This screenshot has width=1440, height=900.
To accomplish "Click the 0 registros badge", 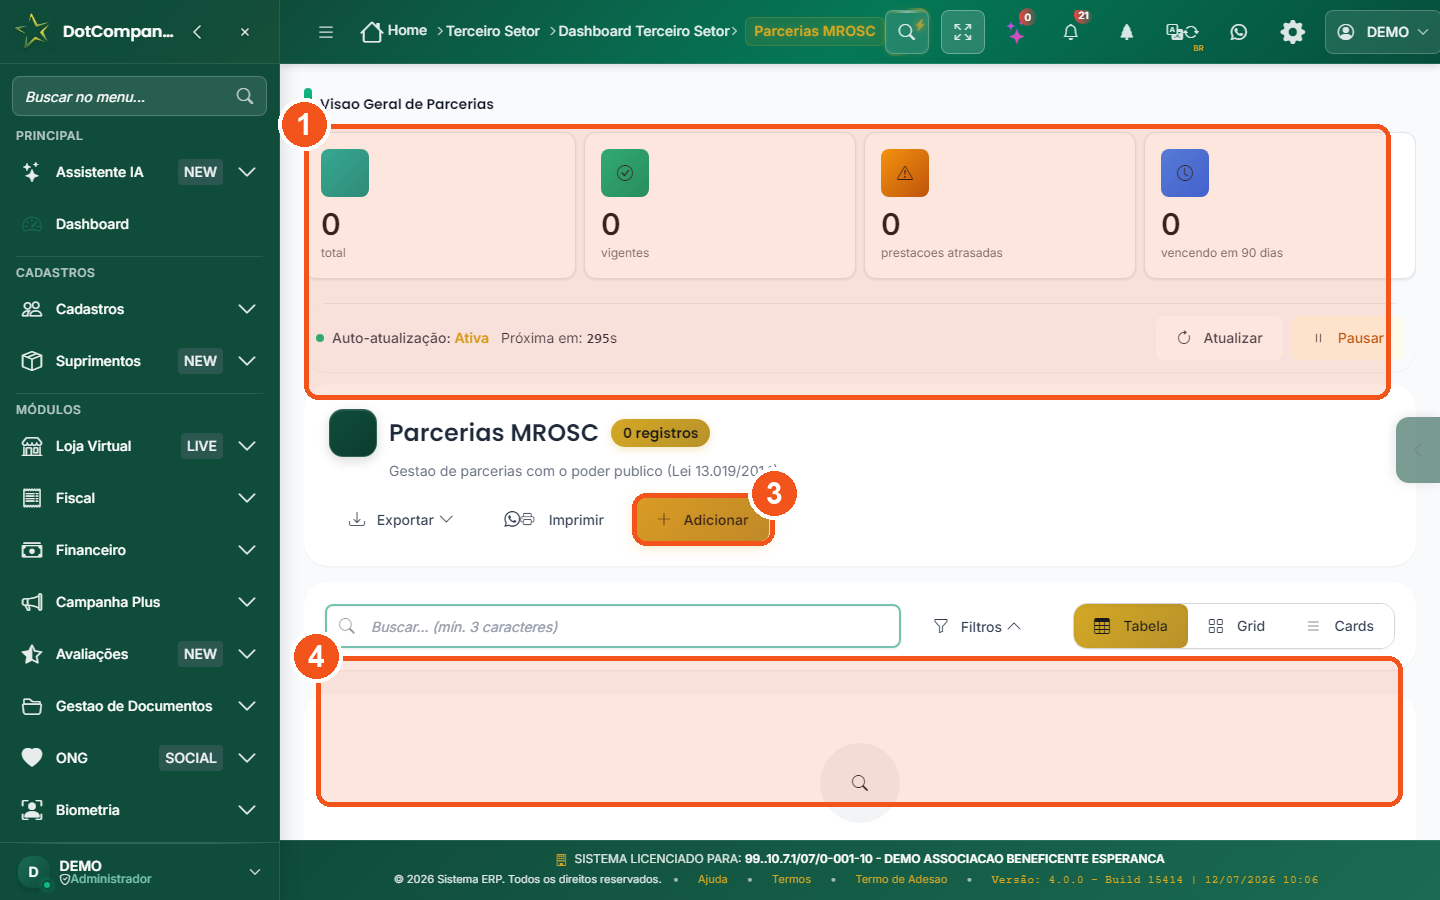I will pos(660,433).
